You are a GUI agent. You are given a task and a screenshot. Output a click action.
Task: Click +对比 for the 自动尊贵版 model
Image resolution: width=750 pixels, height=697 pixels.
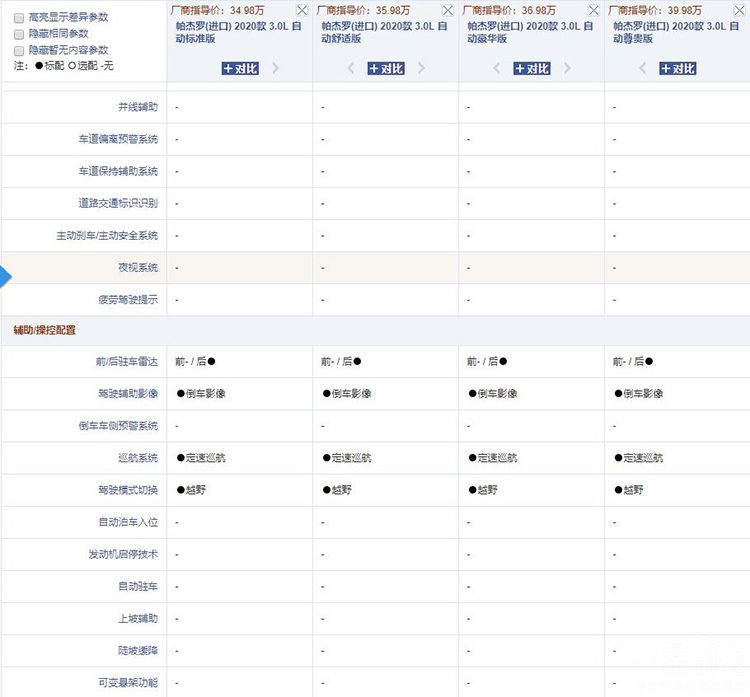pos(678,69)
